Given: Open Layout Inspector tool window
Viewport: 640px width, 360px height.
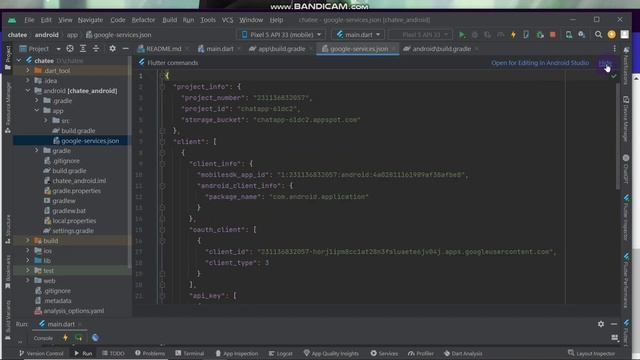Looking at the screenshot, I should click(591, 353).
